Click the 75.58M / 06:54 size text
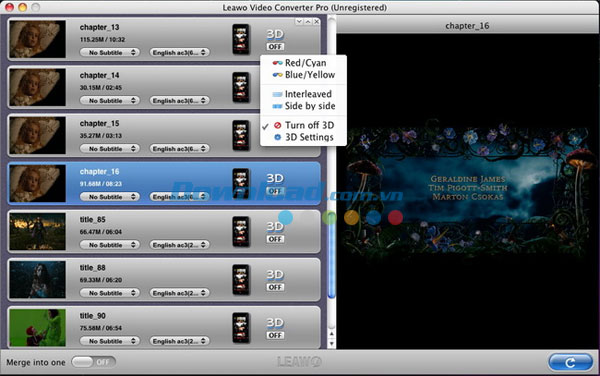 [x=101, y=328]
